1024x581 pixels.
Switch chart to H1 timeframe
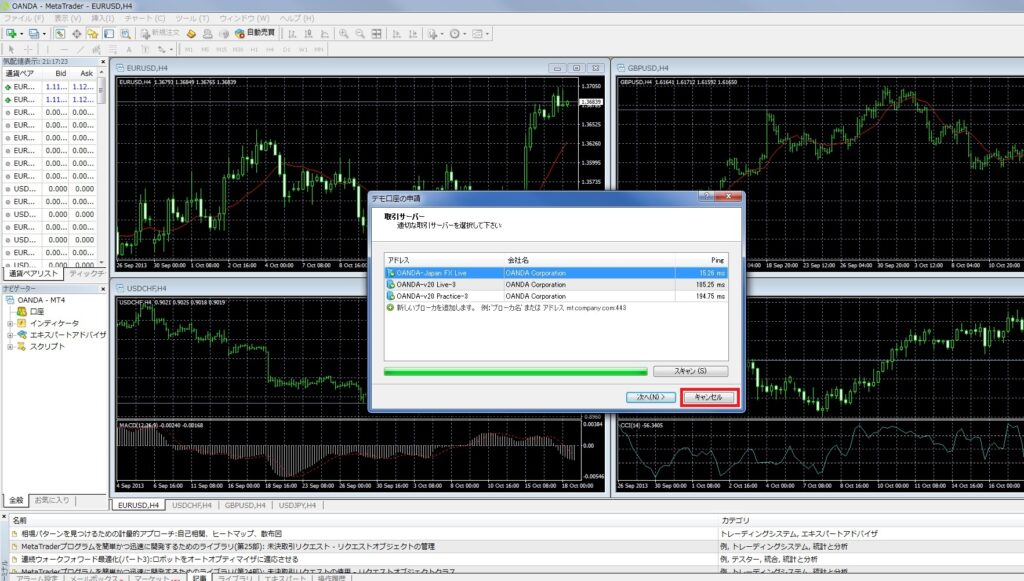click(x=254, y=50)
